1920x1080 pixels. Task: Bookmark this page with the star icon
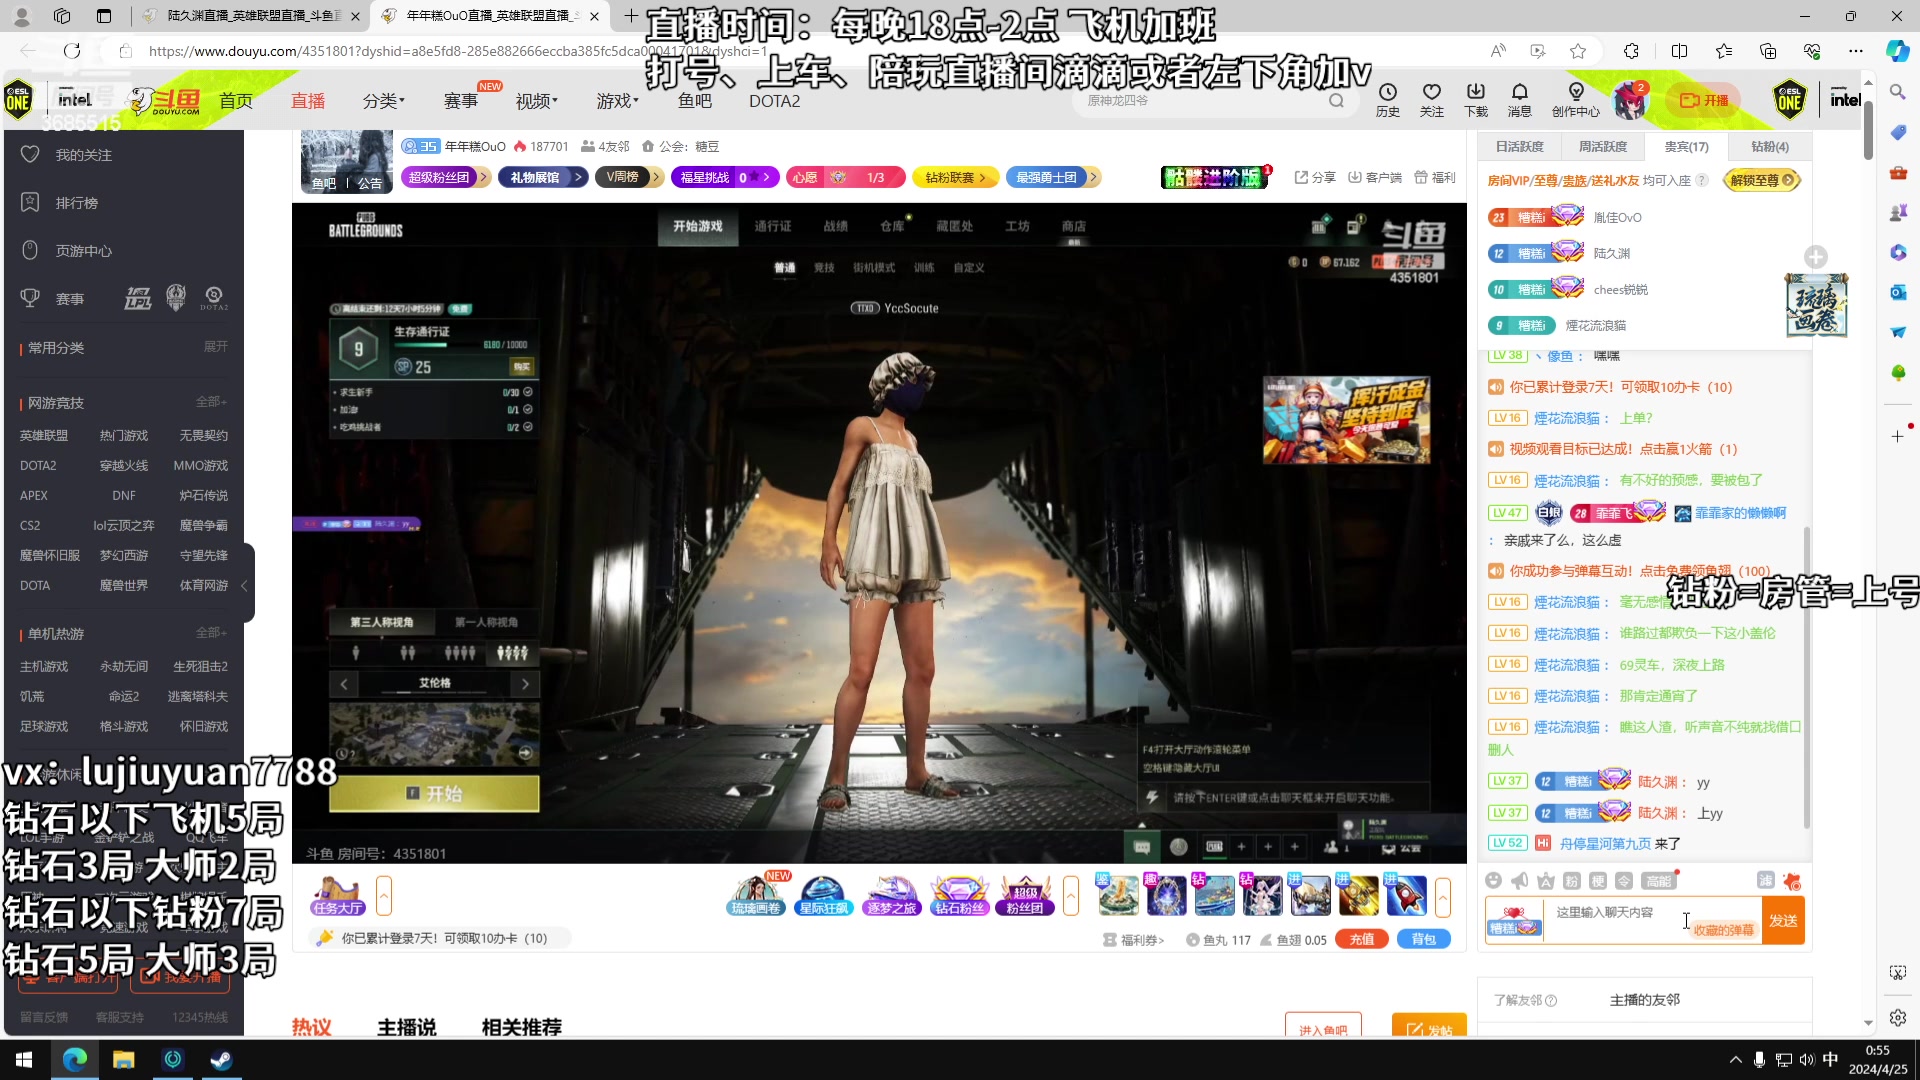point(1578,51)
